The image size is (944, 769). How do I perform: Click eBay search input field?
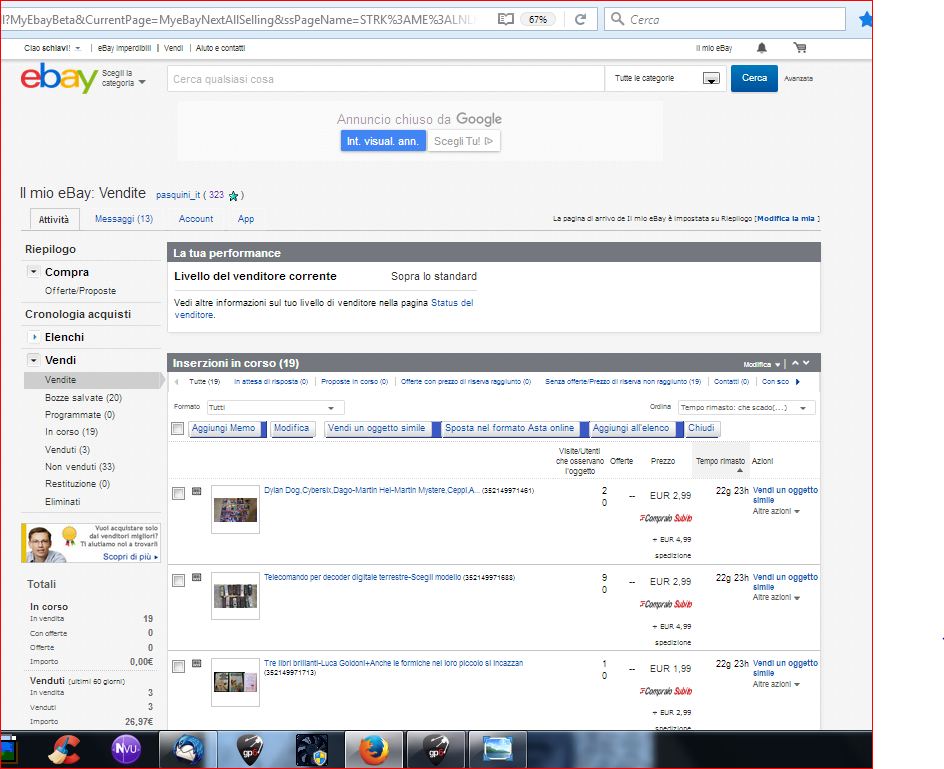(385, 79)
